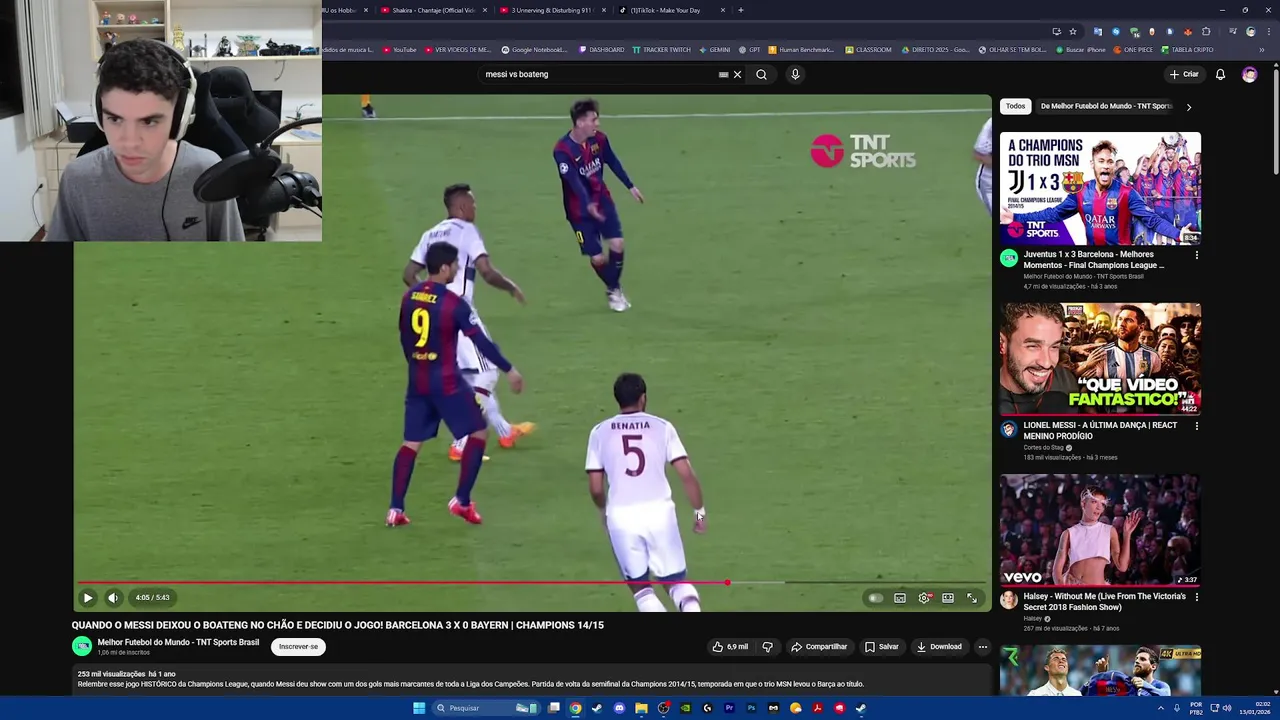The height and width of the screenshot is (720, 1280).
Task: Open YouTube notifications bell
Action: coord(1220,74)
